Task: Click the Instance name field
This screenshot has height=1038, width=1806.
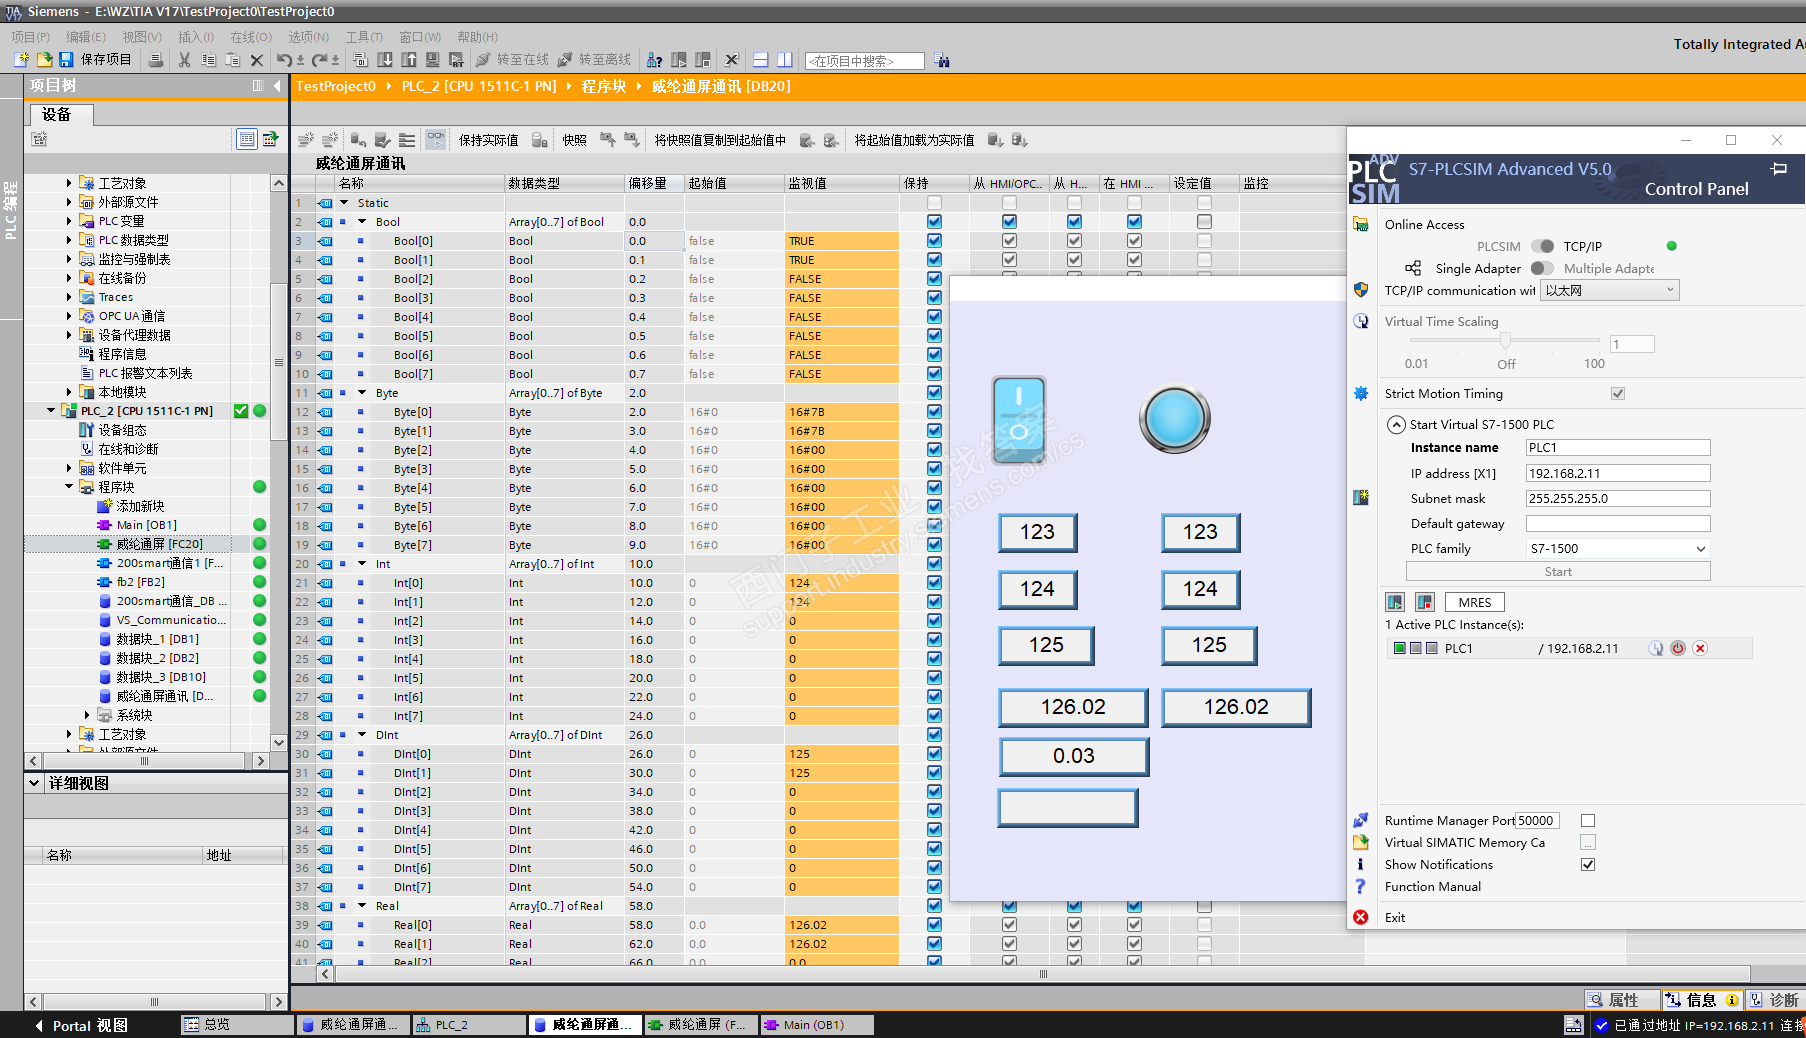Action: [x=1618, y=448]
